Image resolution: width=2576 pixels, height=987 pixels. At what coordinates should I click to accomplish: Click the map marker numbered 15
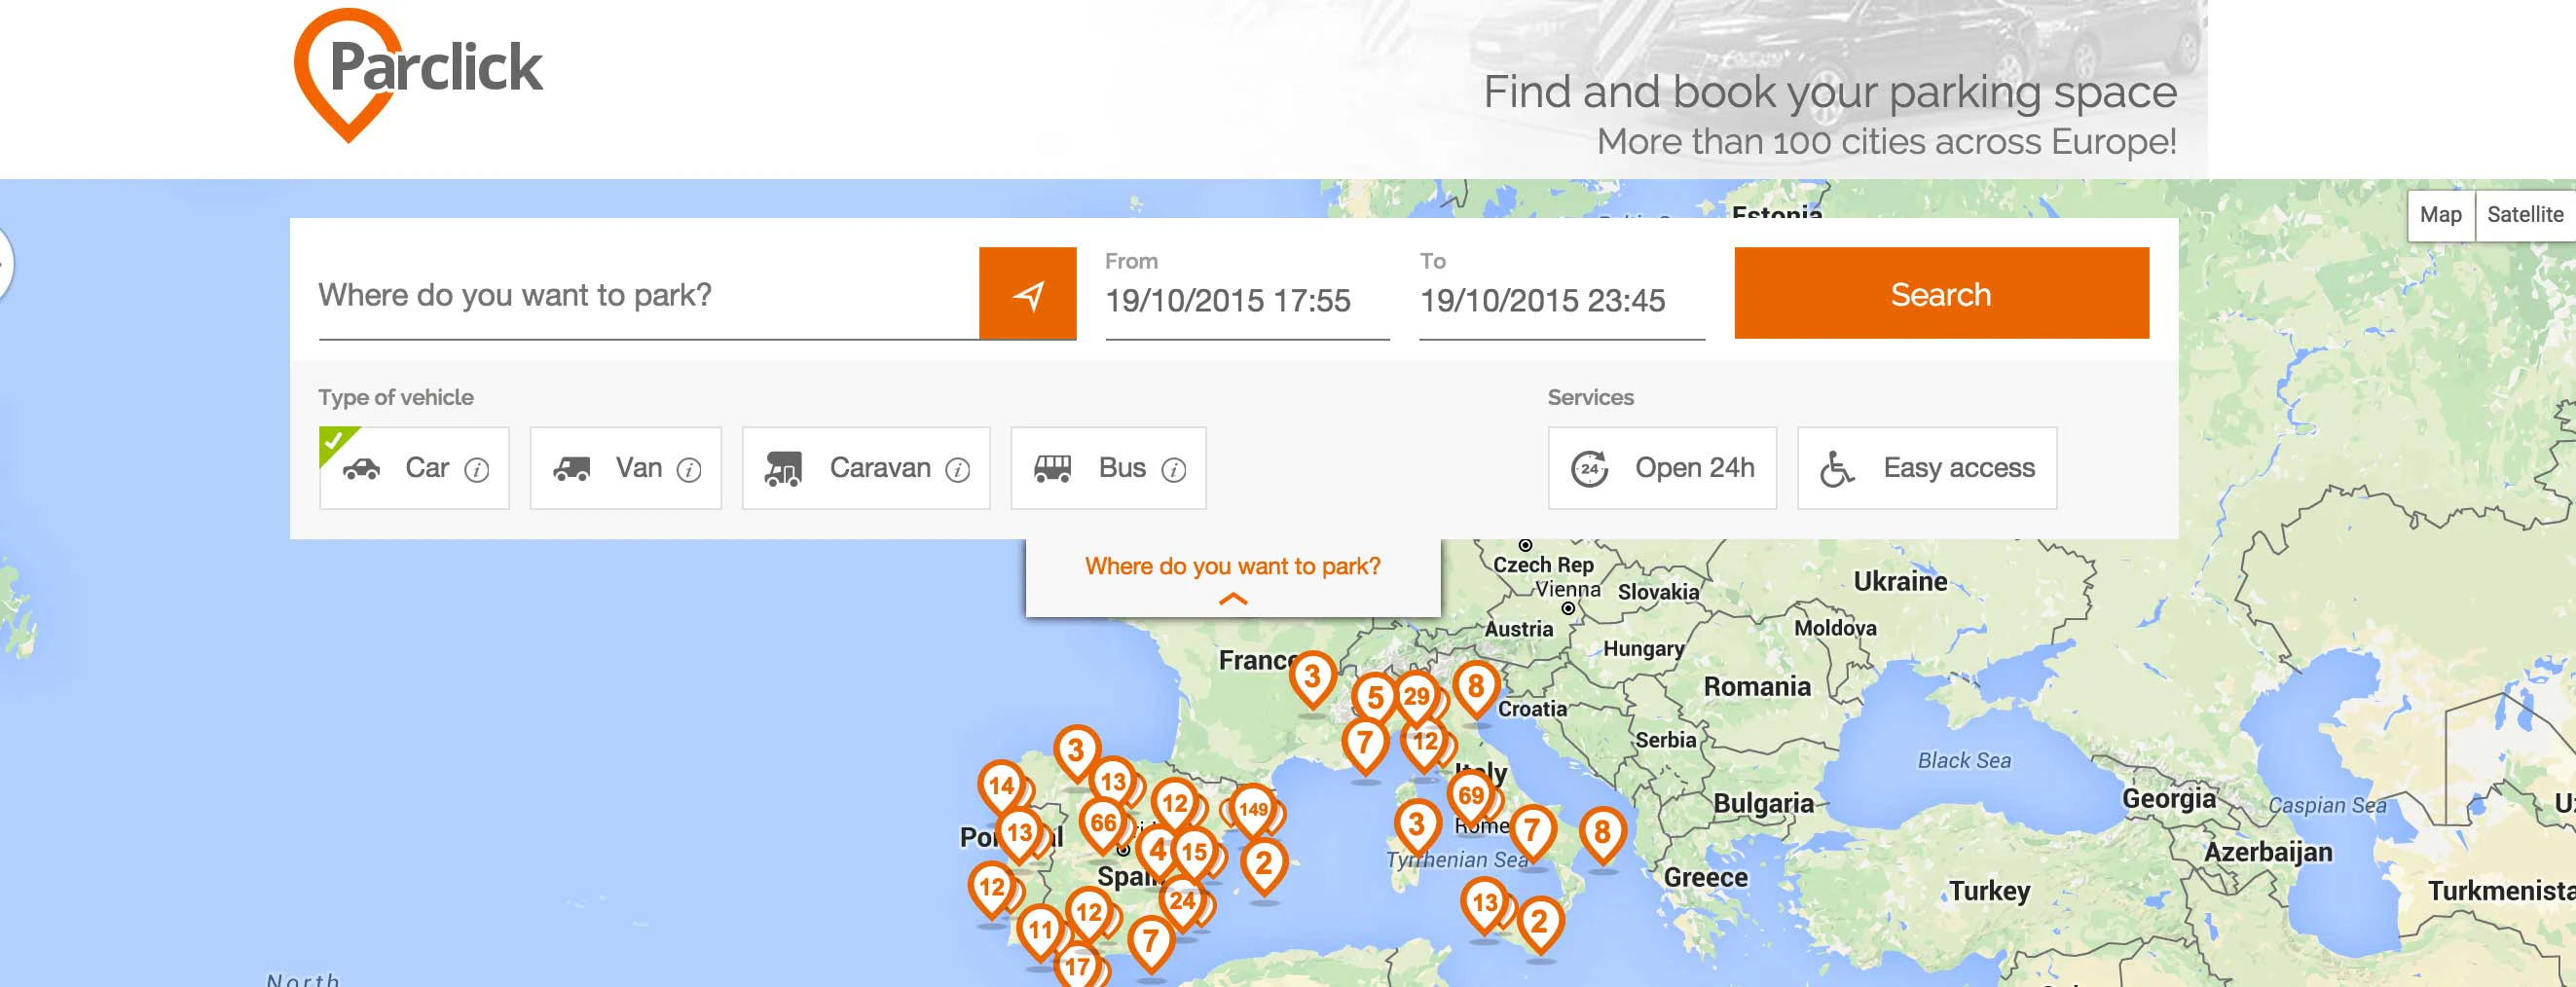click(1194, 853)
